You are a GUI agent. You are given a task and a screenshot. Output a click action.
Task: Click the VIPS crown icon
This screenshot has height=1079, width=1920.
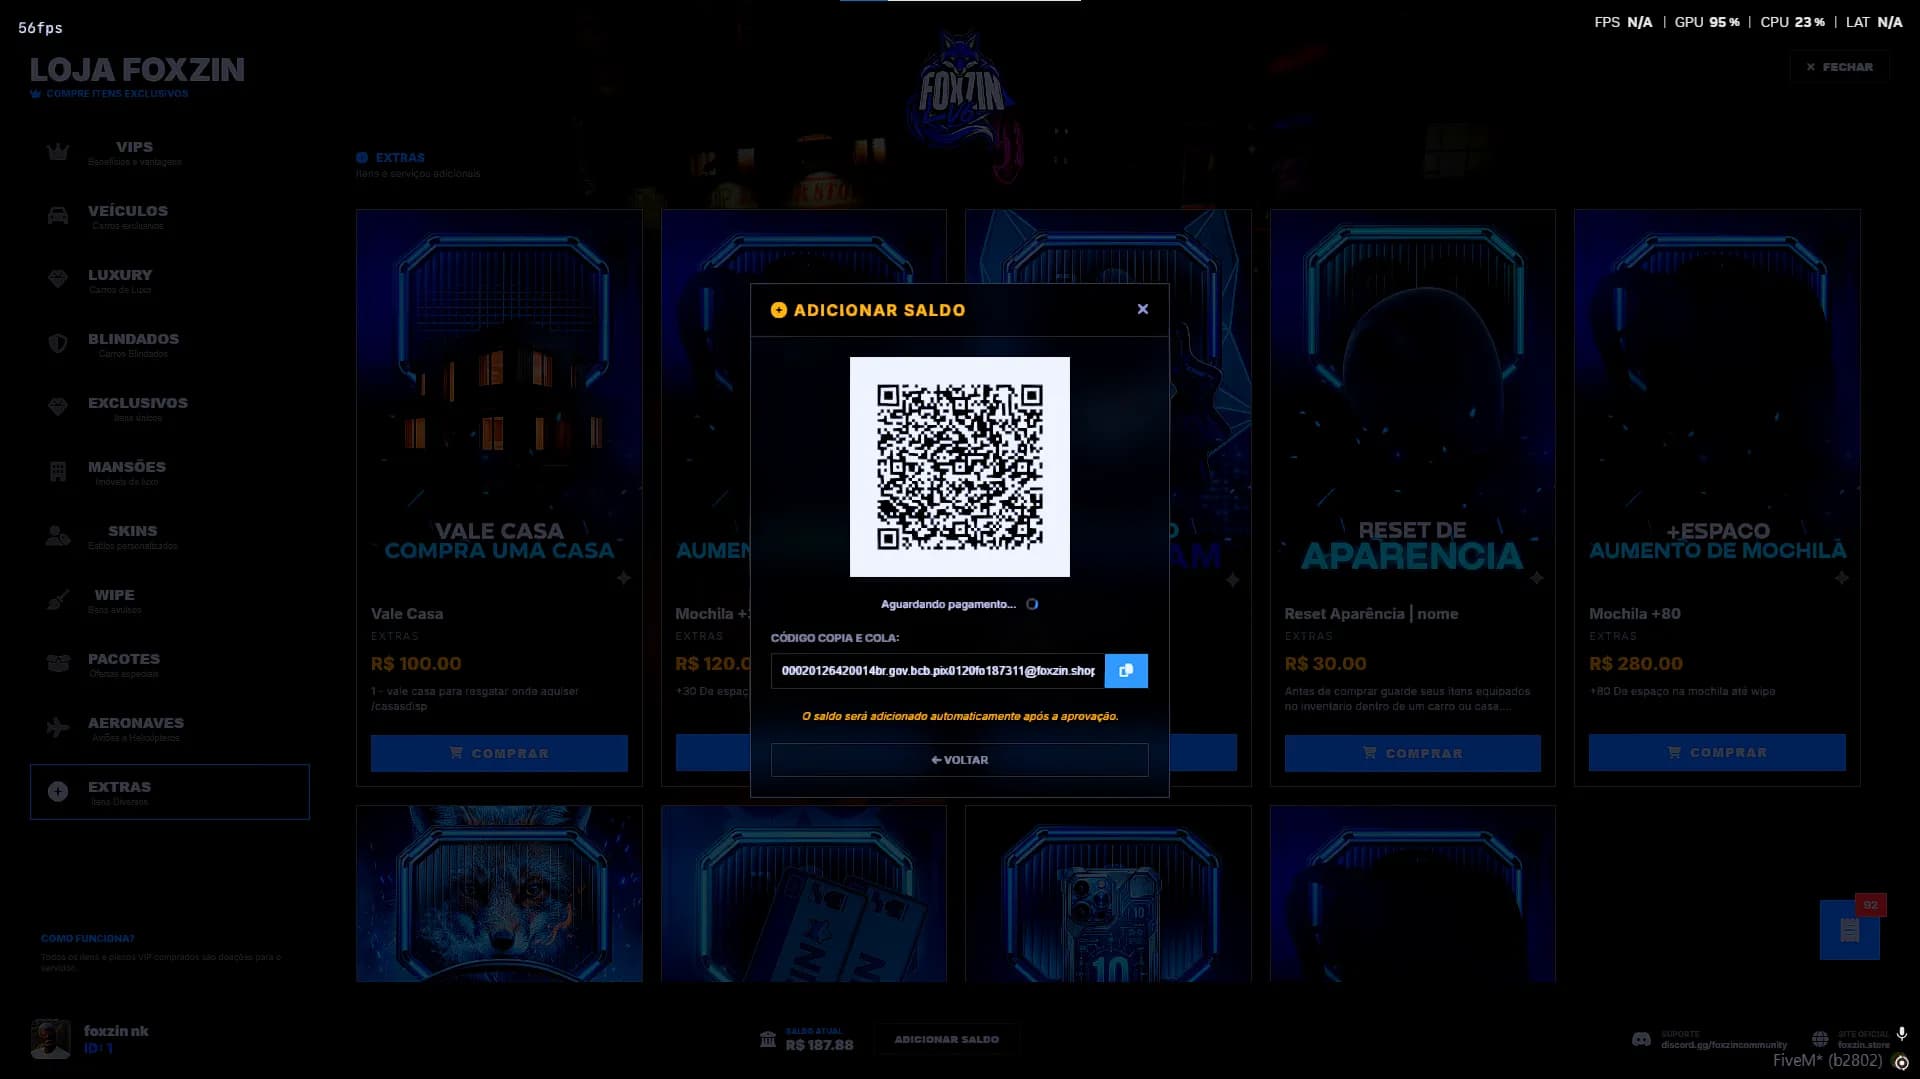58,152
